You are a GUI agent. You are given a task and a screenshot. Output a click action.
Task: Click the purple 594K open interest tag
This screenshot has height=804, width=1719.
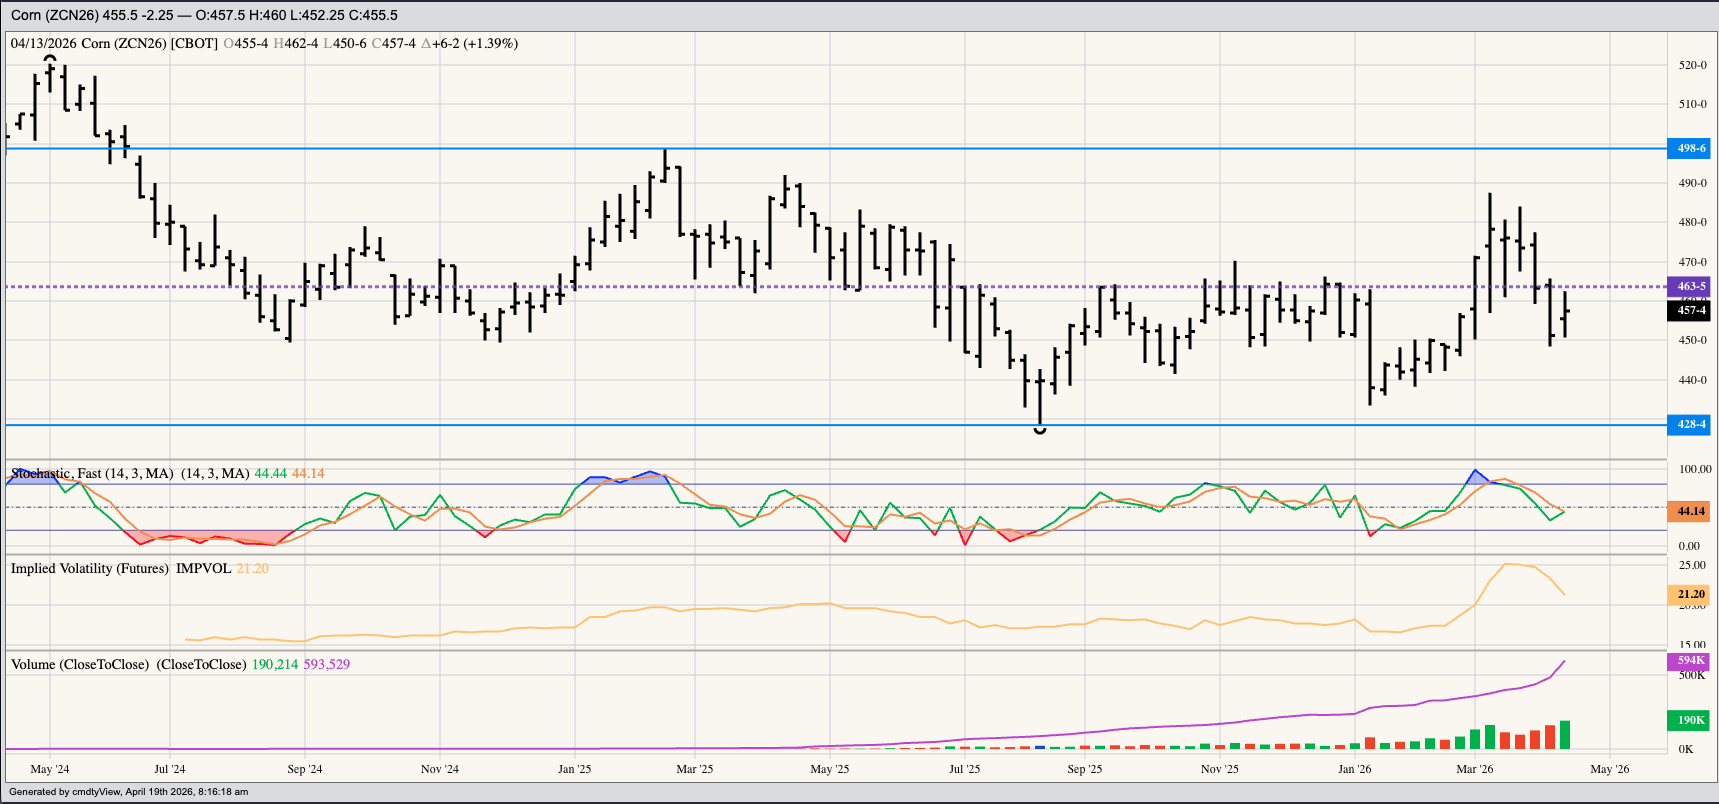click(x=1690, y=661)
